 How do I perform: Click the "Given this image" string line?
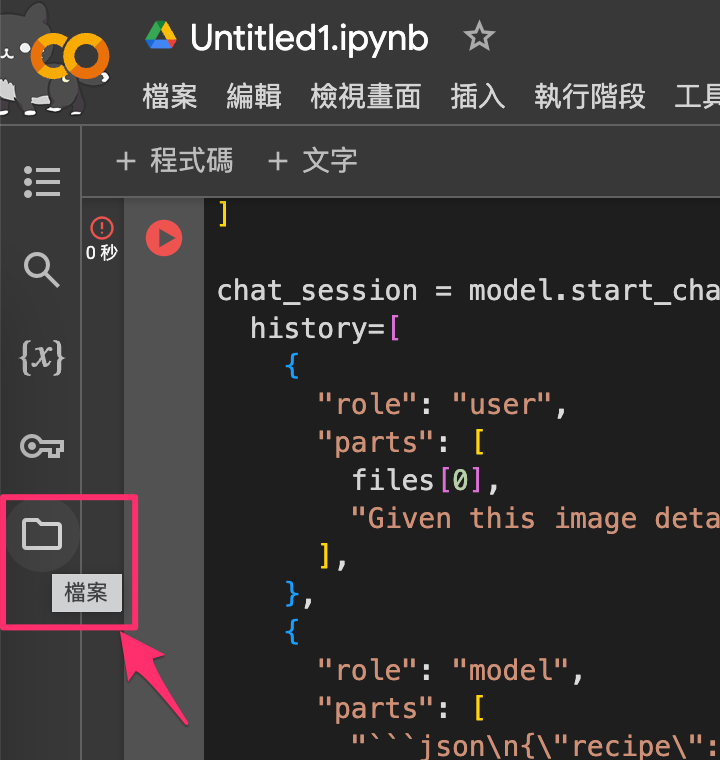(535, 519)
